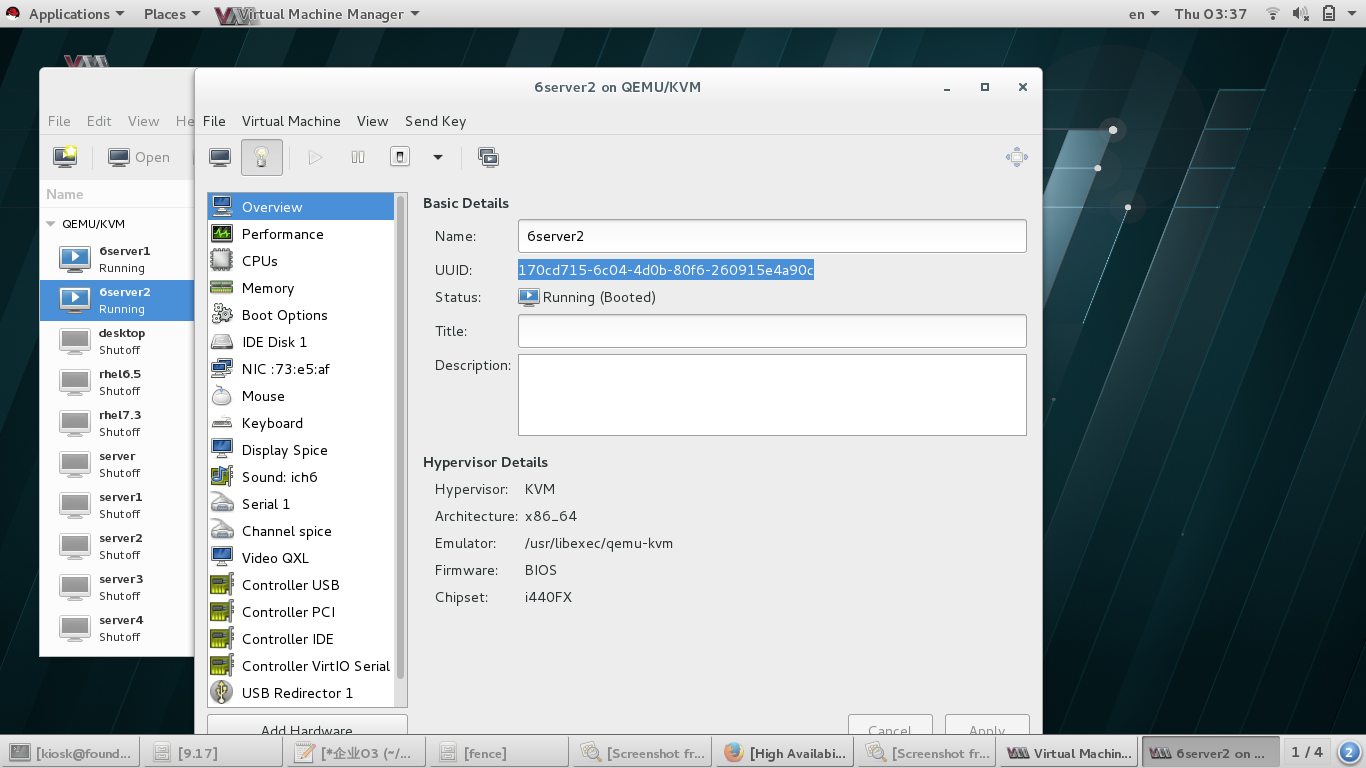Click the Cancel button
The height and width of the screenshot is (768, 1366).
[890, 726]
